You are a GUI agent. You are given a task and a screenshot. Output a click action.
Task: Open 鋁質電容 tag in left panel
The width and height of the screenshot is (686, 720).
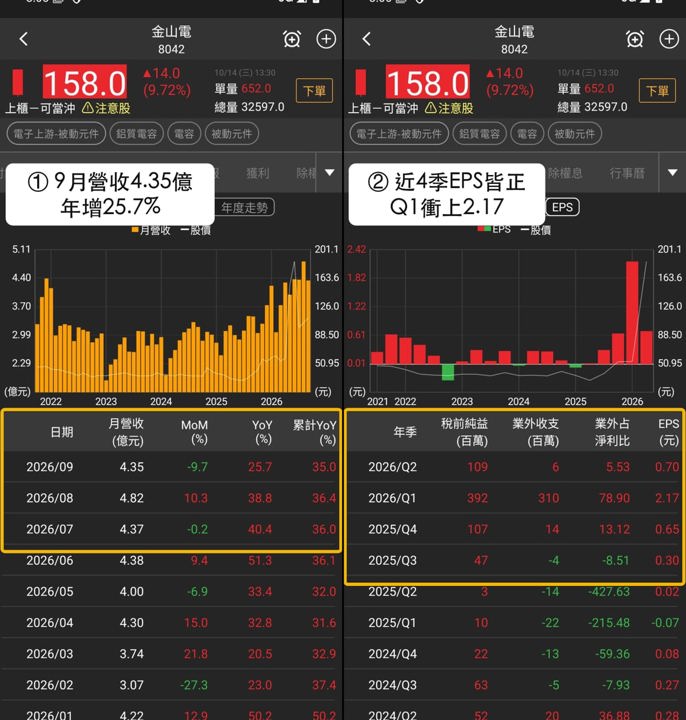tap(137, 134)
